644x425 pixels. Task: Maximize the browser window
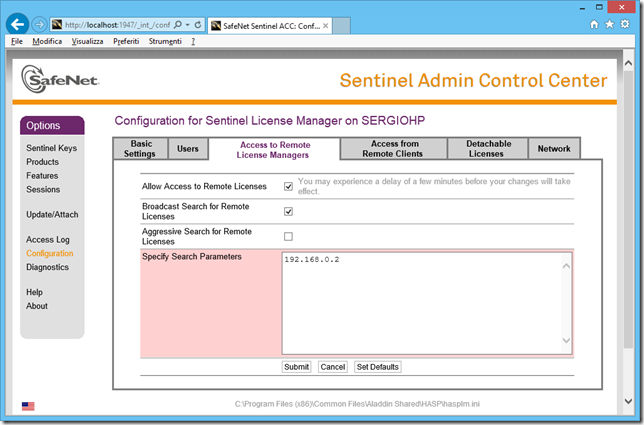599,7
